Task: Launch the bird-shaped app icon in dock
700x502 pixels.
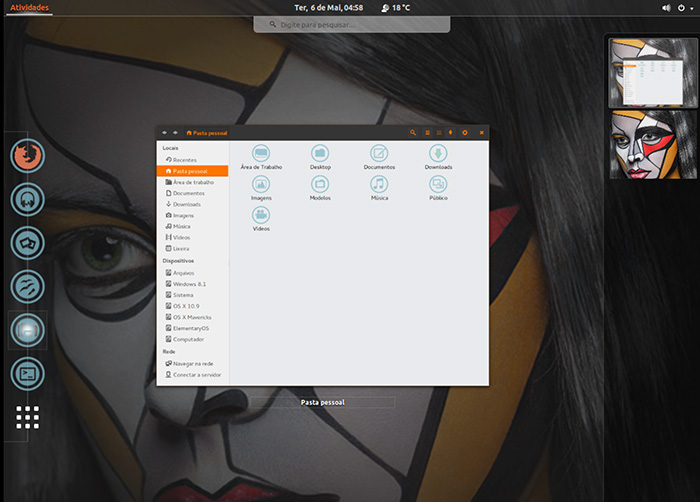Action: click(x=28, y=287)
